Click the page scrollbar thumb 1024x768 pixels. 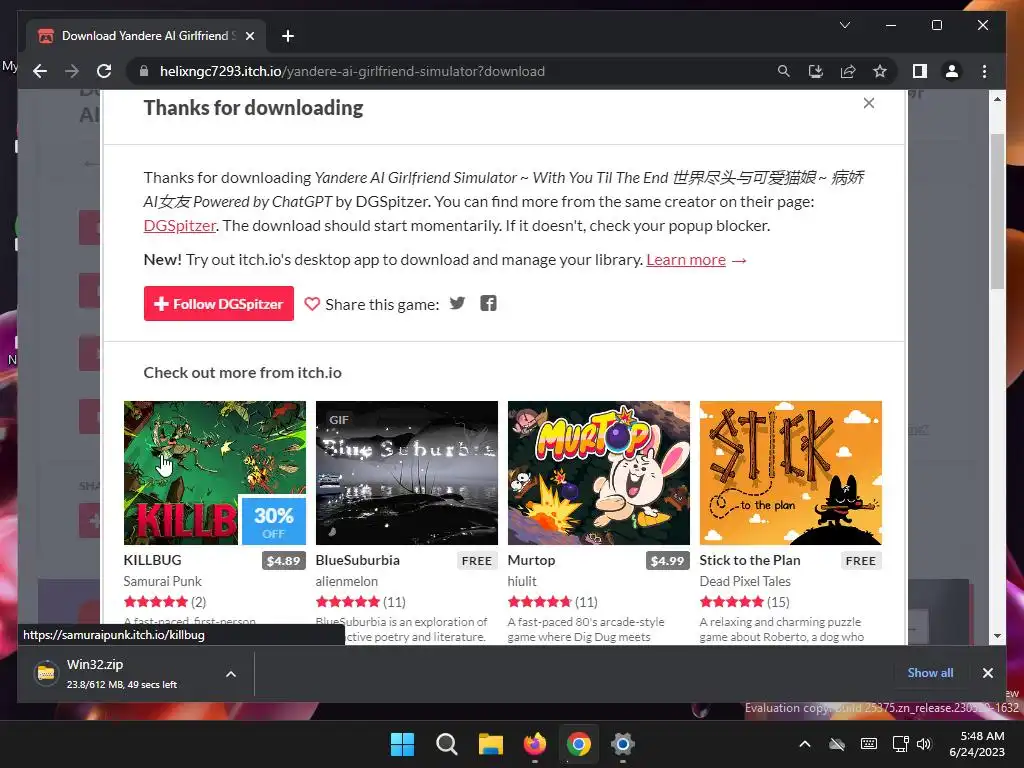click(997, 211)
